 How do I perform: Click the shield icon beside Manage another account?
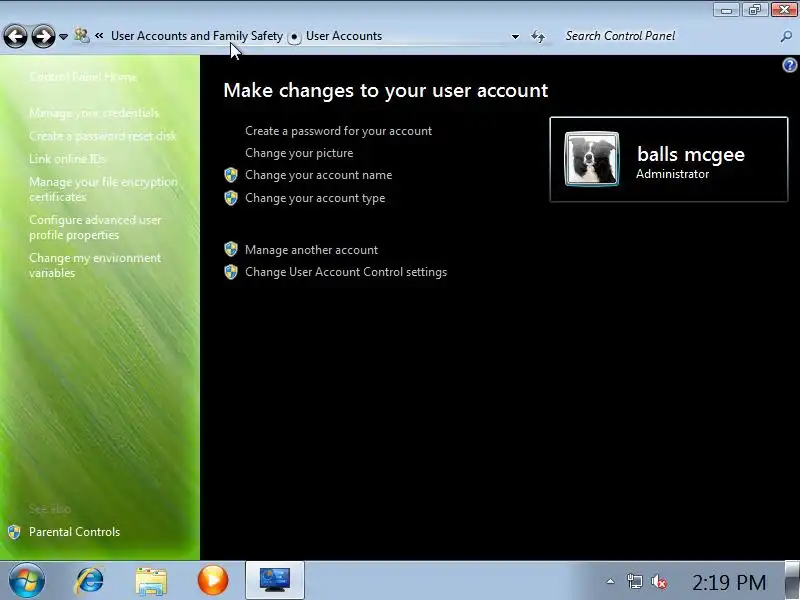pyautogui.click(x=231, y=249)
